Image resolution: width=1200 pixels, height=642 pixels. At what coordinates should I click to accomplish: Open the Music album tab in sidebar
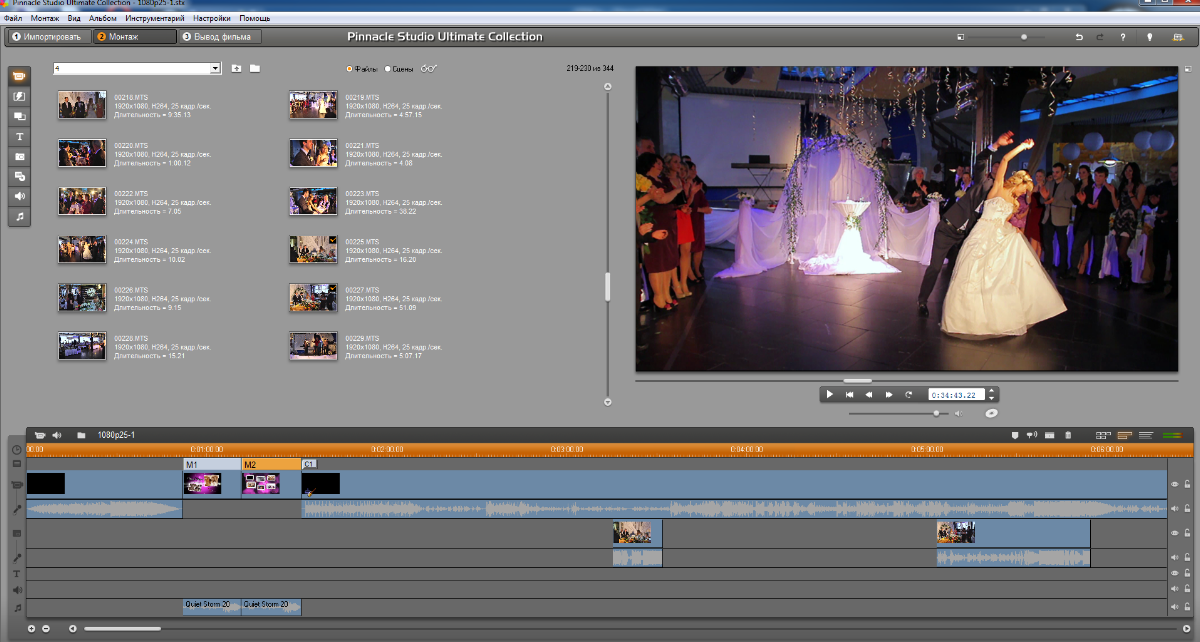pos(20,216)
